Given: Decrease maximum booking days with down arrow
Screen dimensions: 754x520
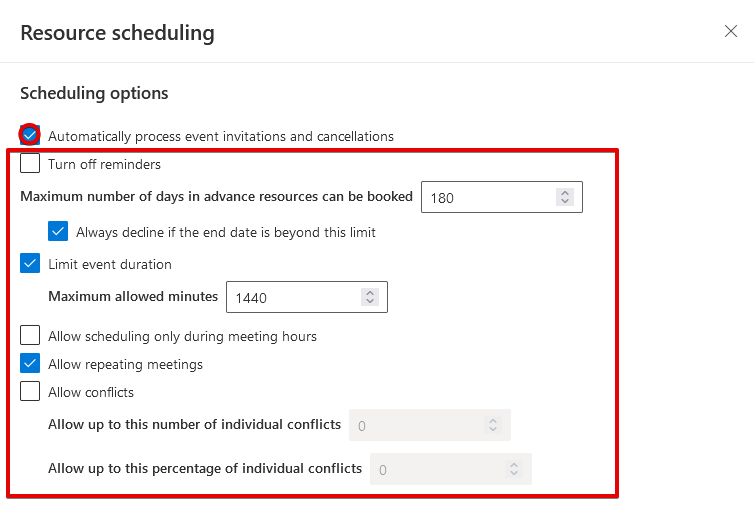Looking at the screenshot, I should (565, 203).
